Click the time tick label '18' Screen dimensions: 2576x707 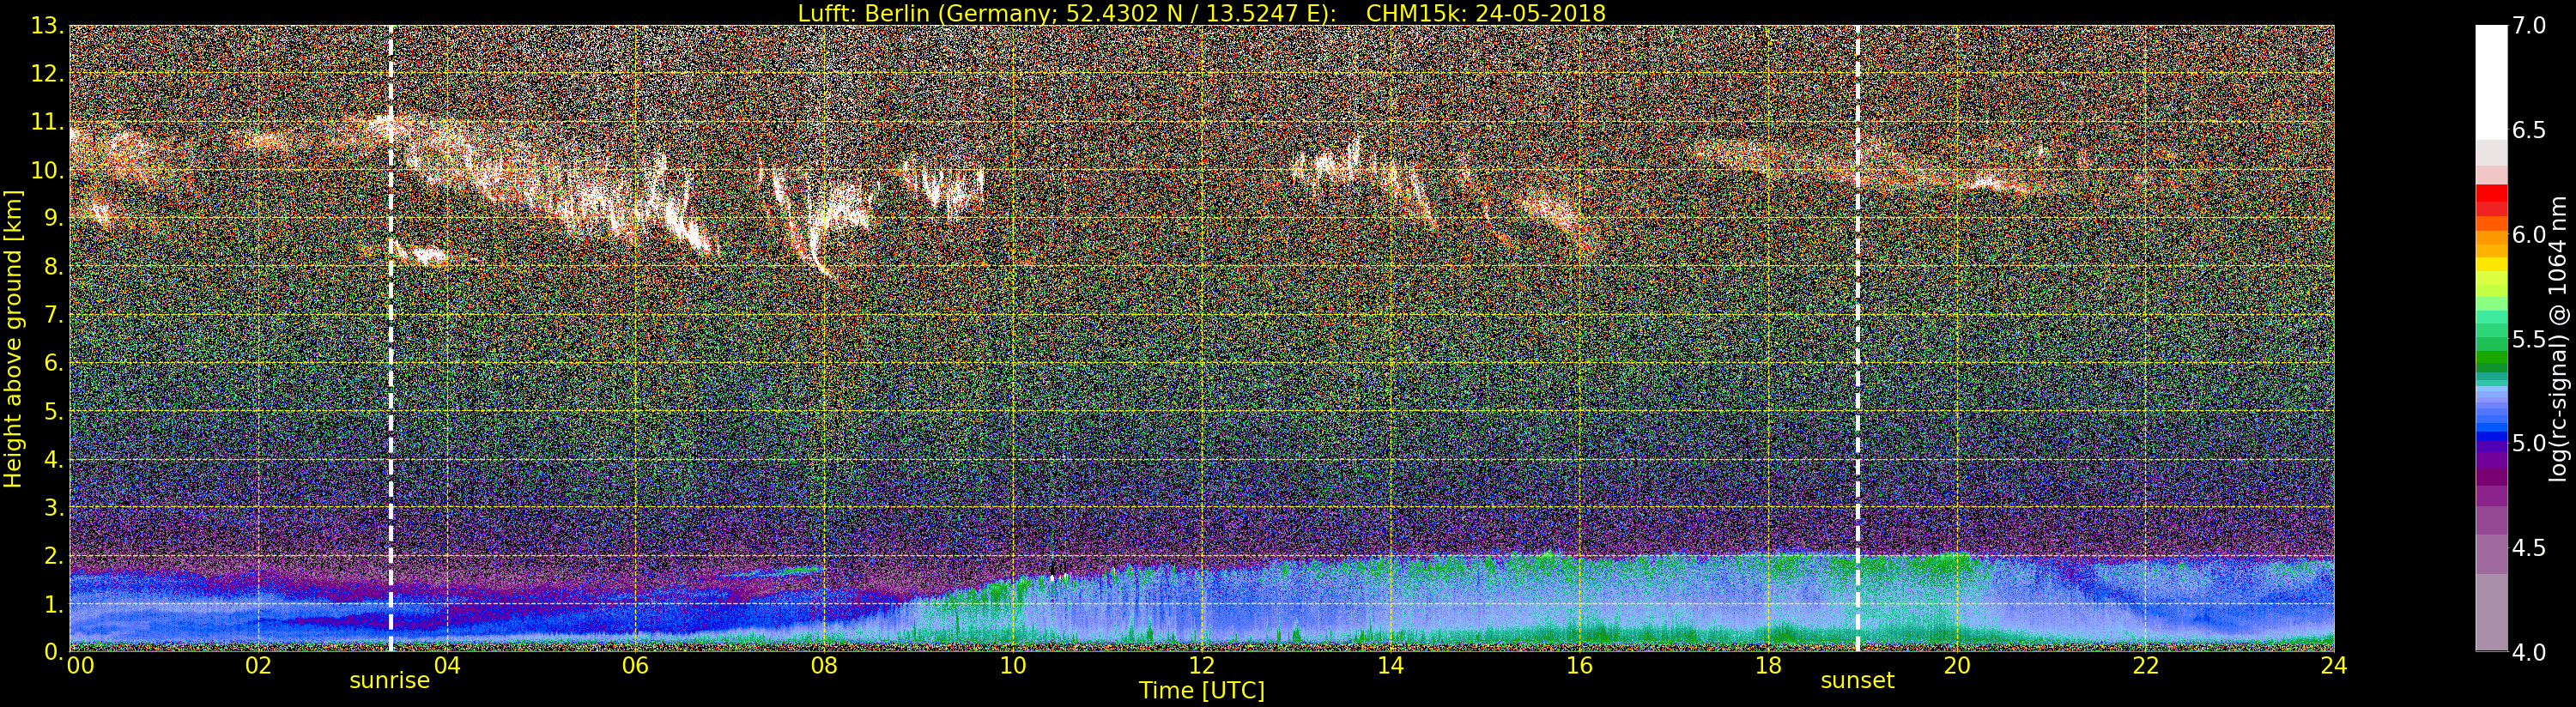(x=1768, y=666)
